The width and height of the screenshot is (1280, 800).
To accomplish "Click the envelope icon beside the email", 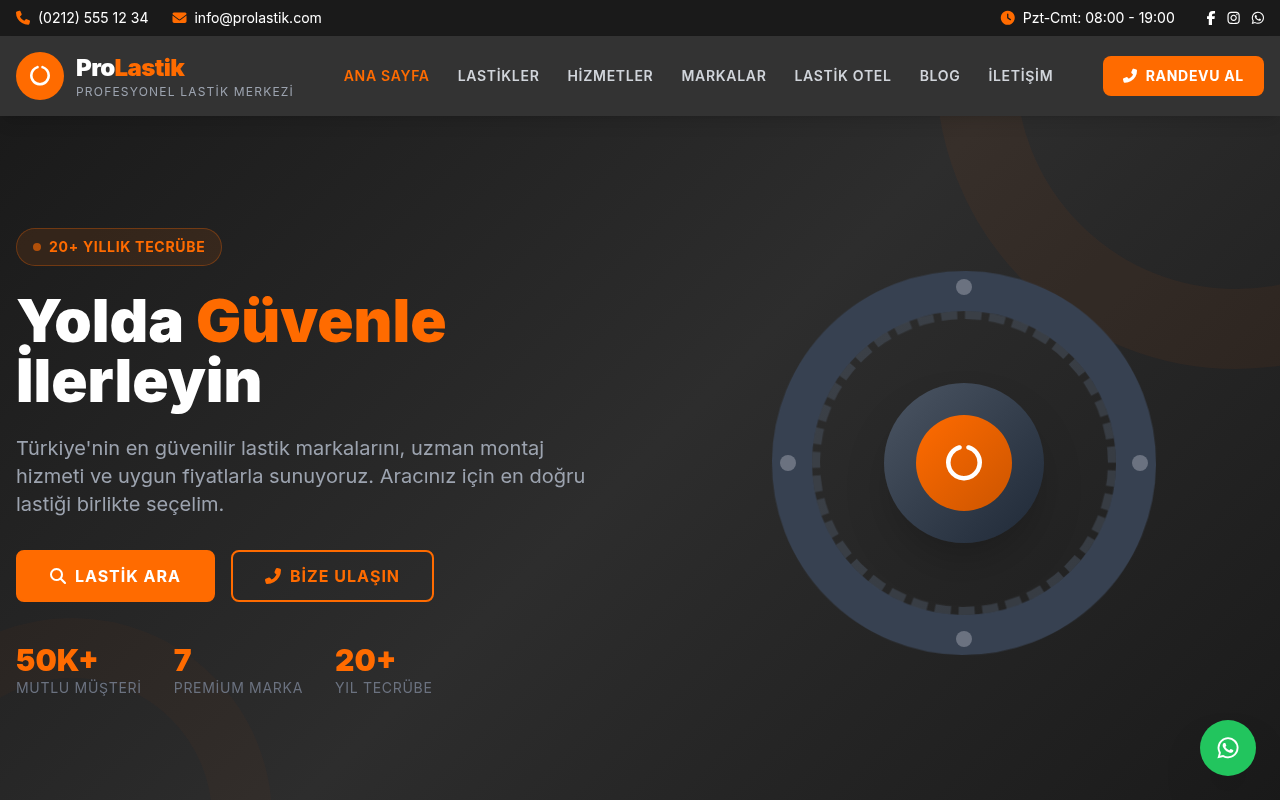I will [180, 18].
